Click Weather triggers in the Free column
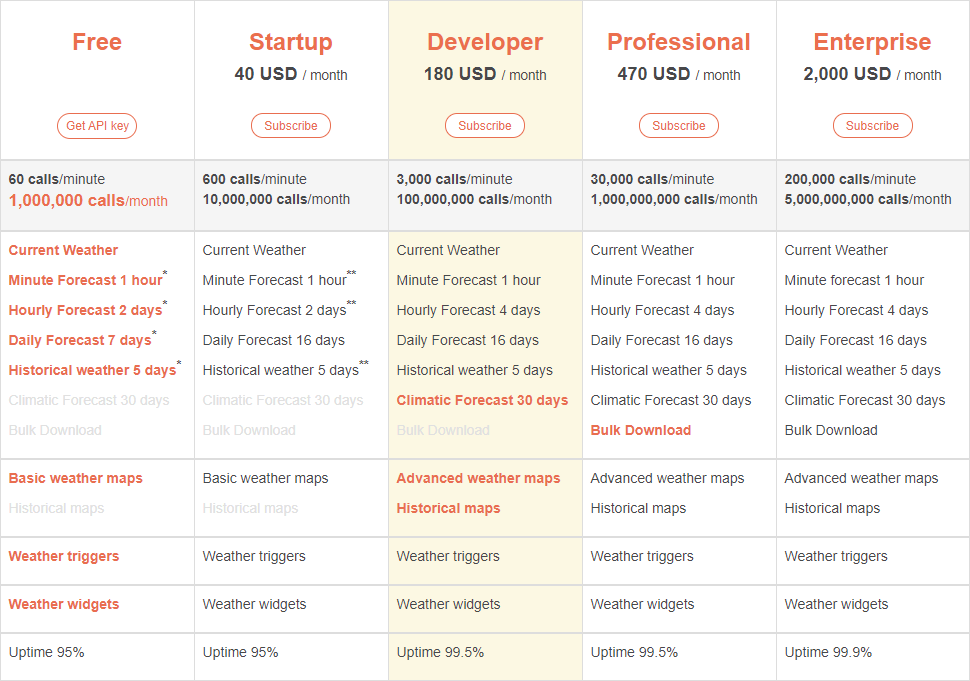This screenshot has height=681, width=970. [64, 556]
